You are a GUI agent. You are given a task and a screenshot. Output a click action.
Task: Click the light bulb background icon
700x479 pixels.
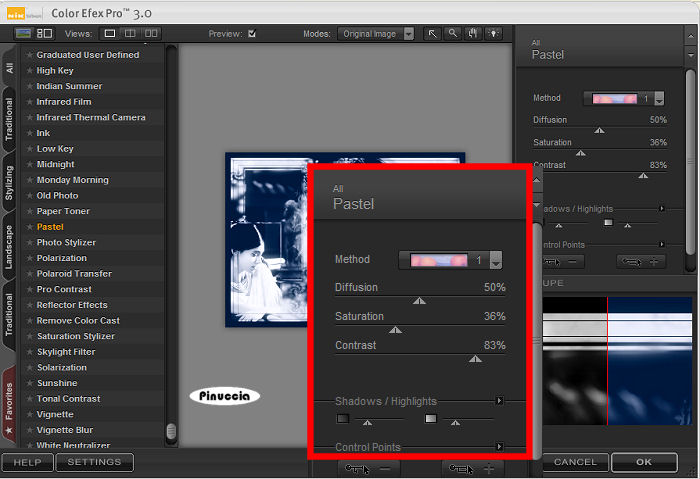493,33
